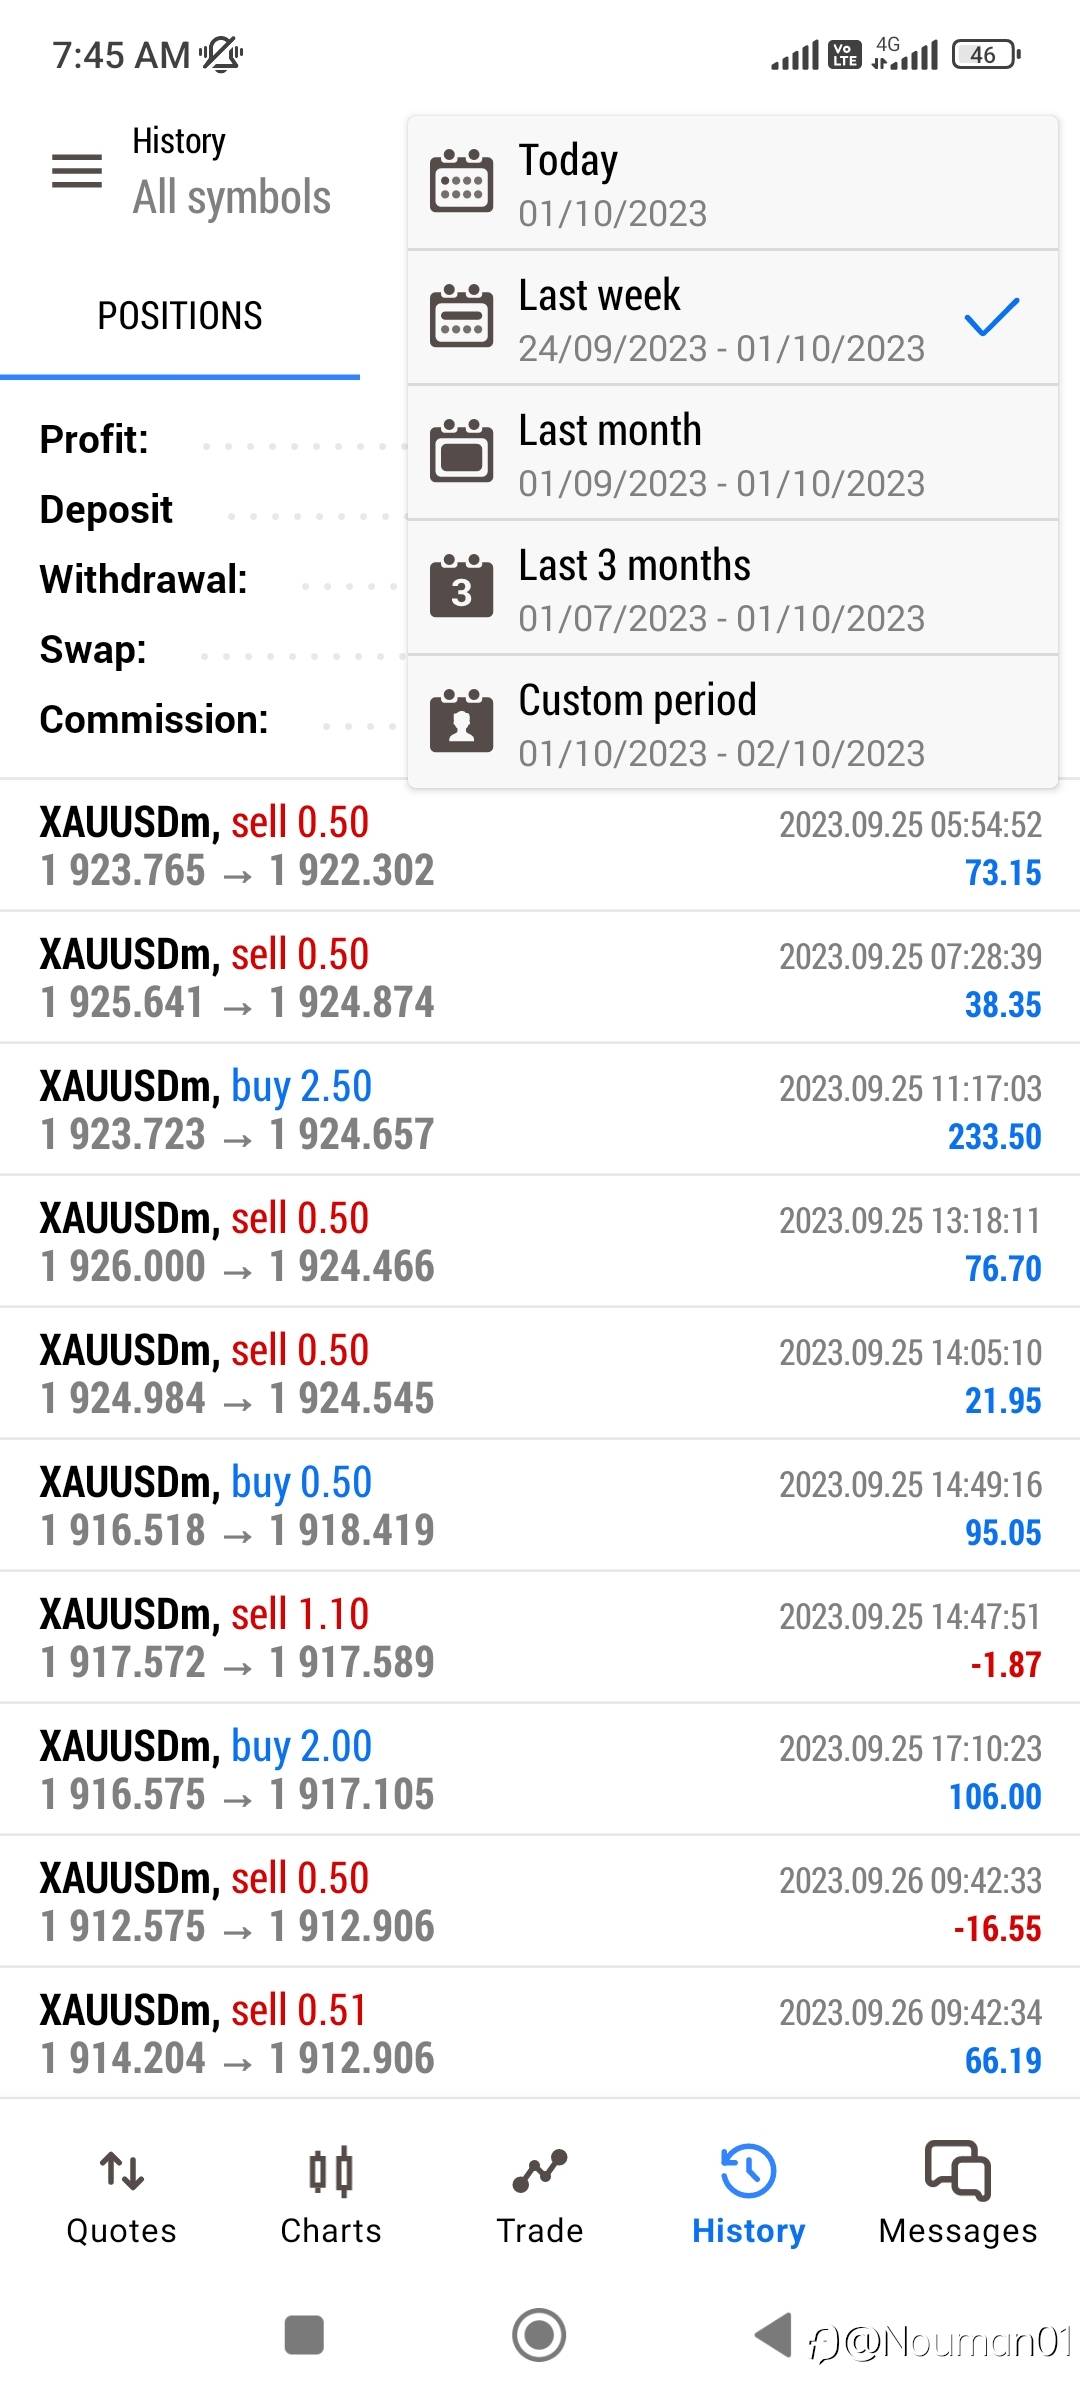
Task: Open the All symbols filter
Action: (x=231, y=197)
